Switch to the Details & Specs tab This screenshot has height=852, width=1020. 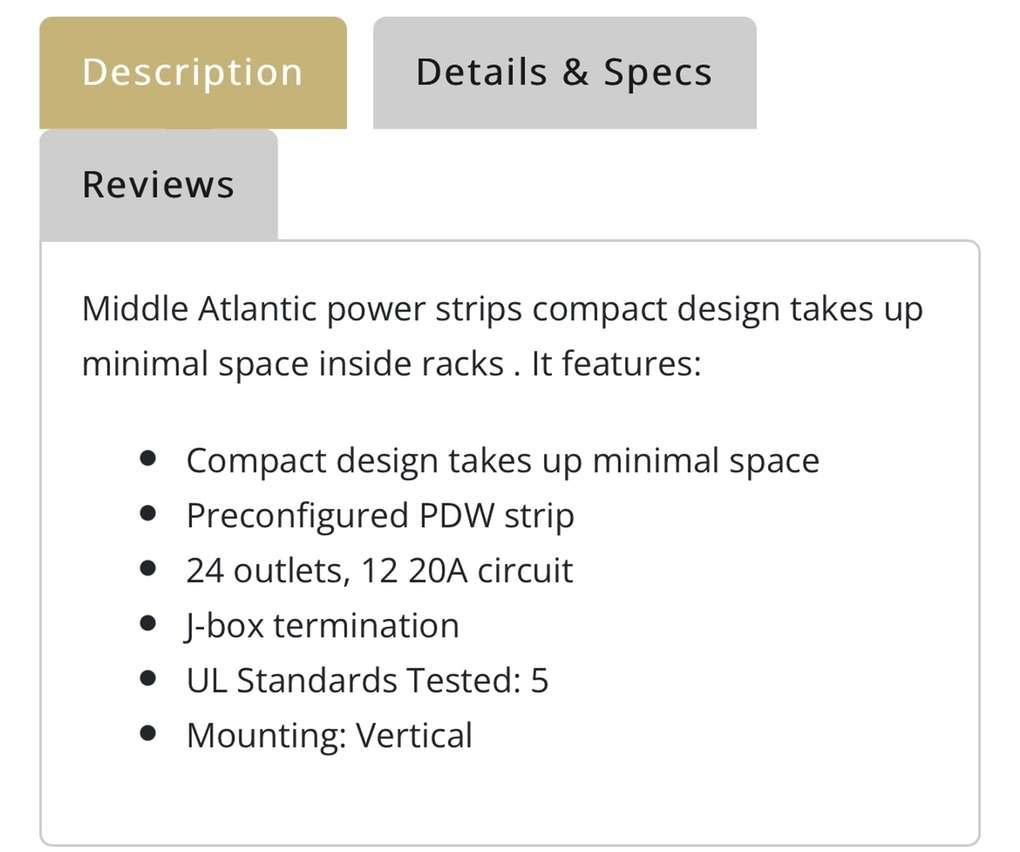click(x=564, y=73)
